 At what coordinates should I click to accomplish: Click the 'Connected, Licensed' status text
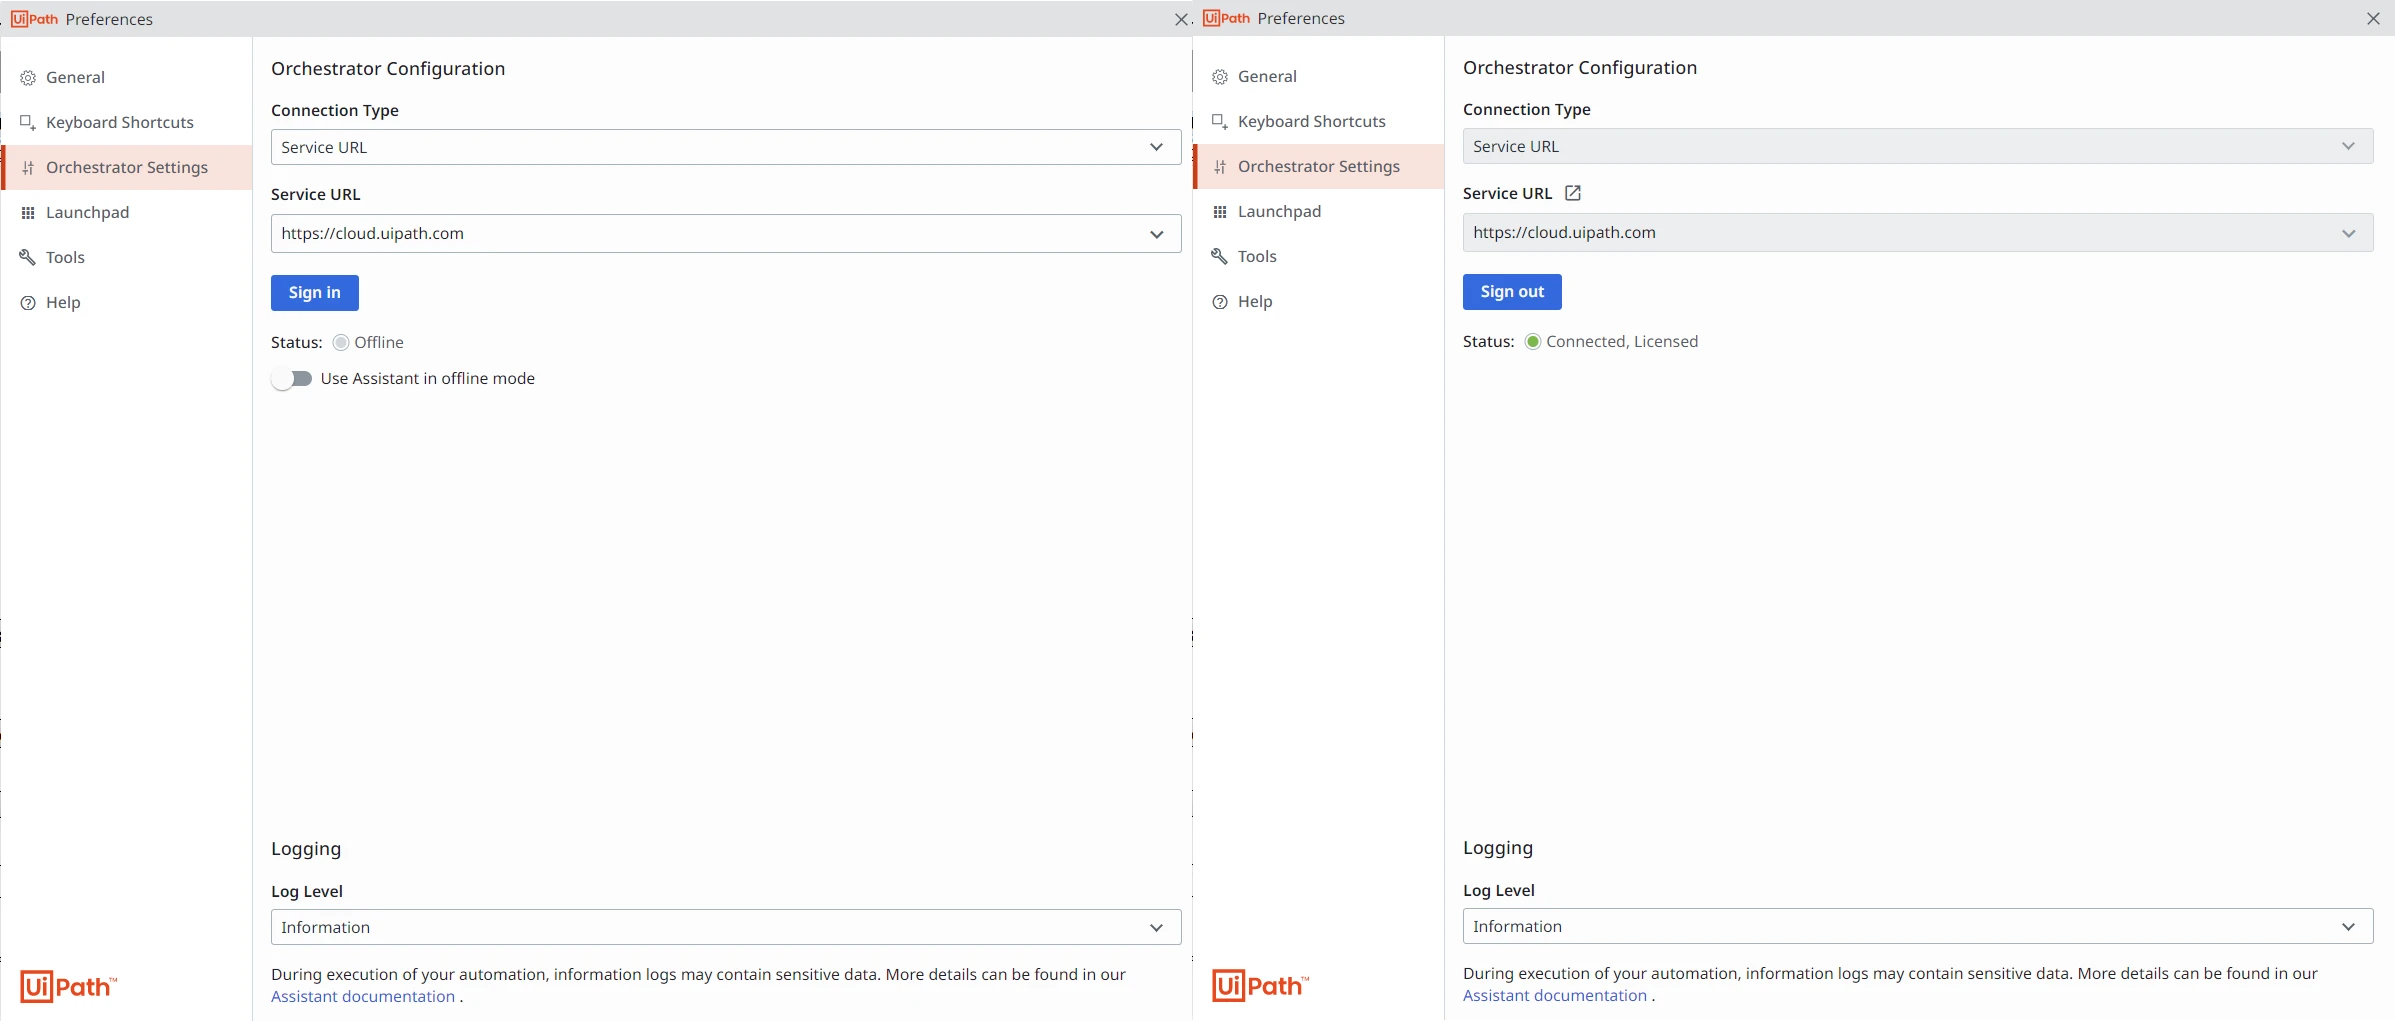click(1622, 342)
